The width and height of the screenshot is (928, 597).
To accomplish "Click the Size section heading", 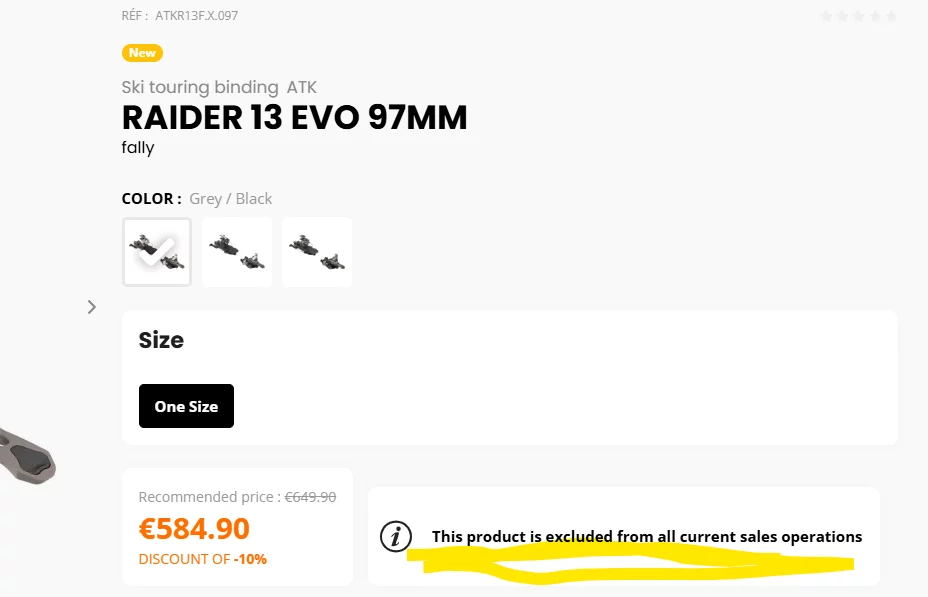I will click(x=161, y=340).
